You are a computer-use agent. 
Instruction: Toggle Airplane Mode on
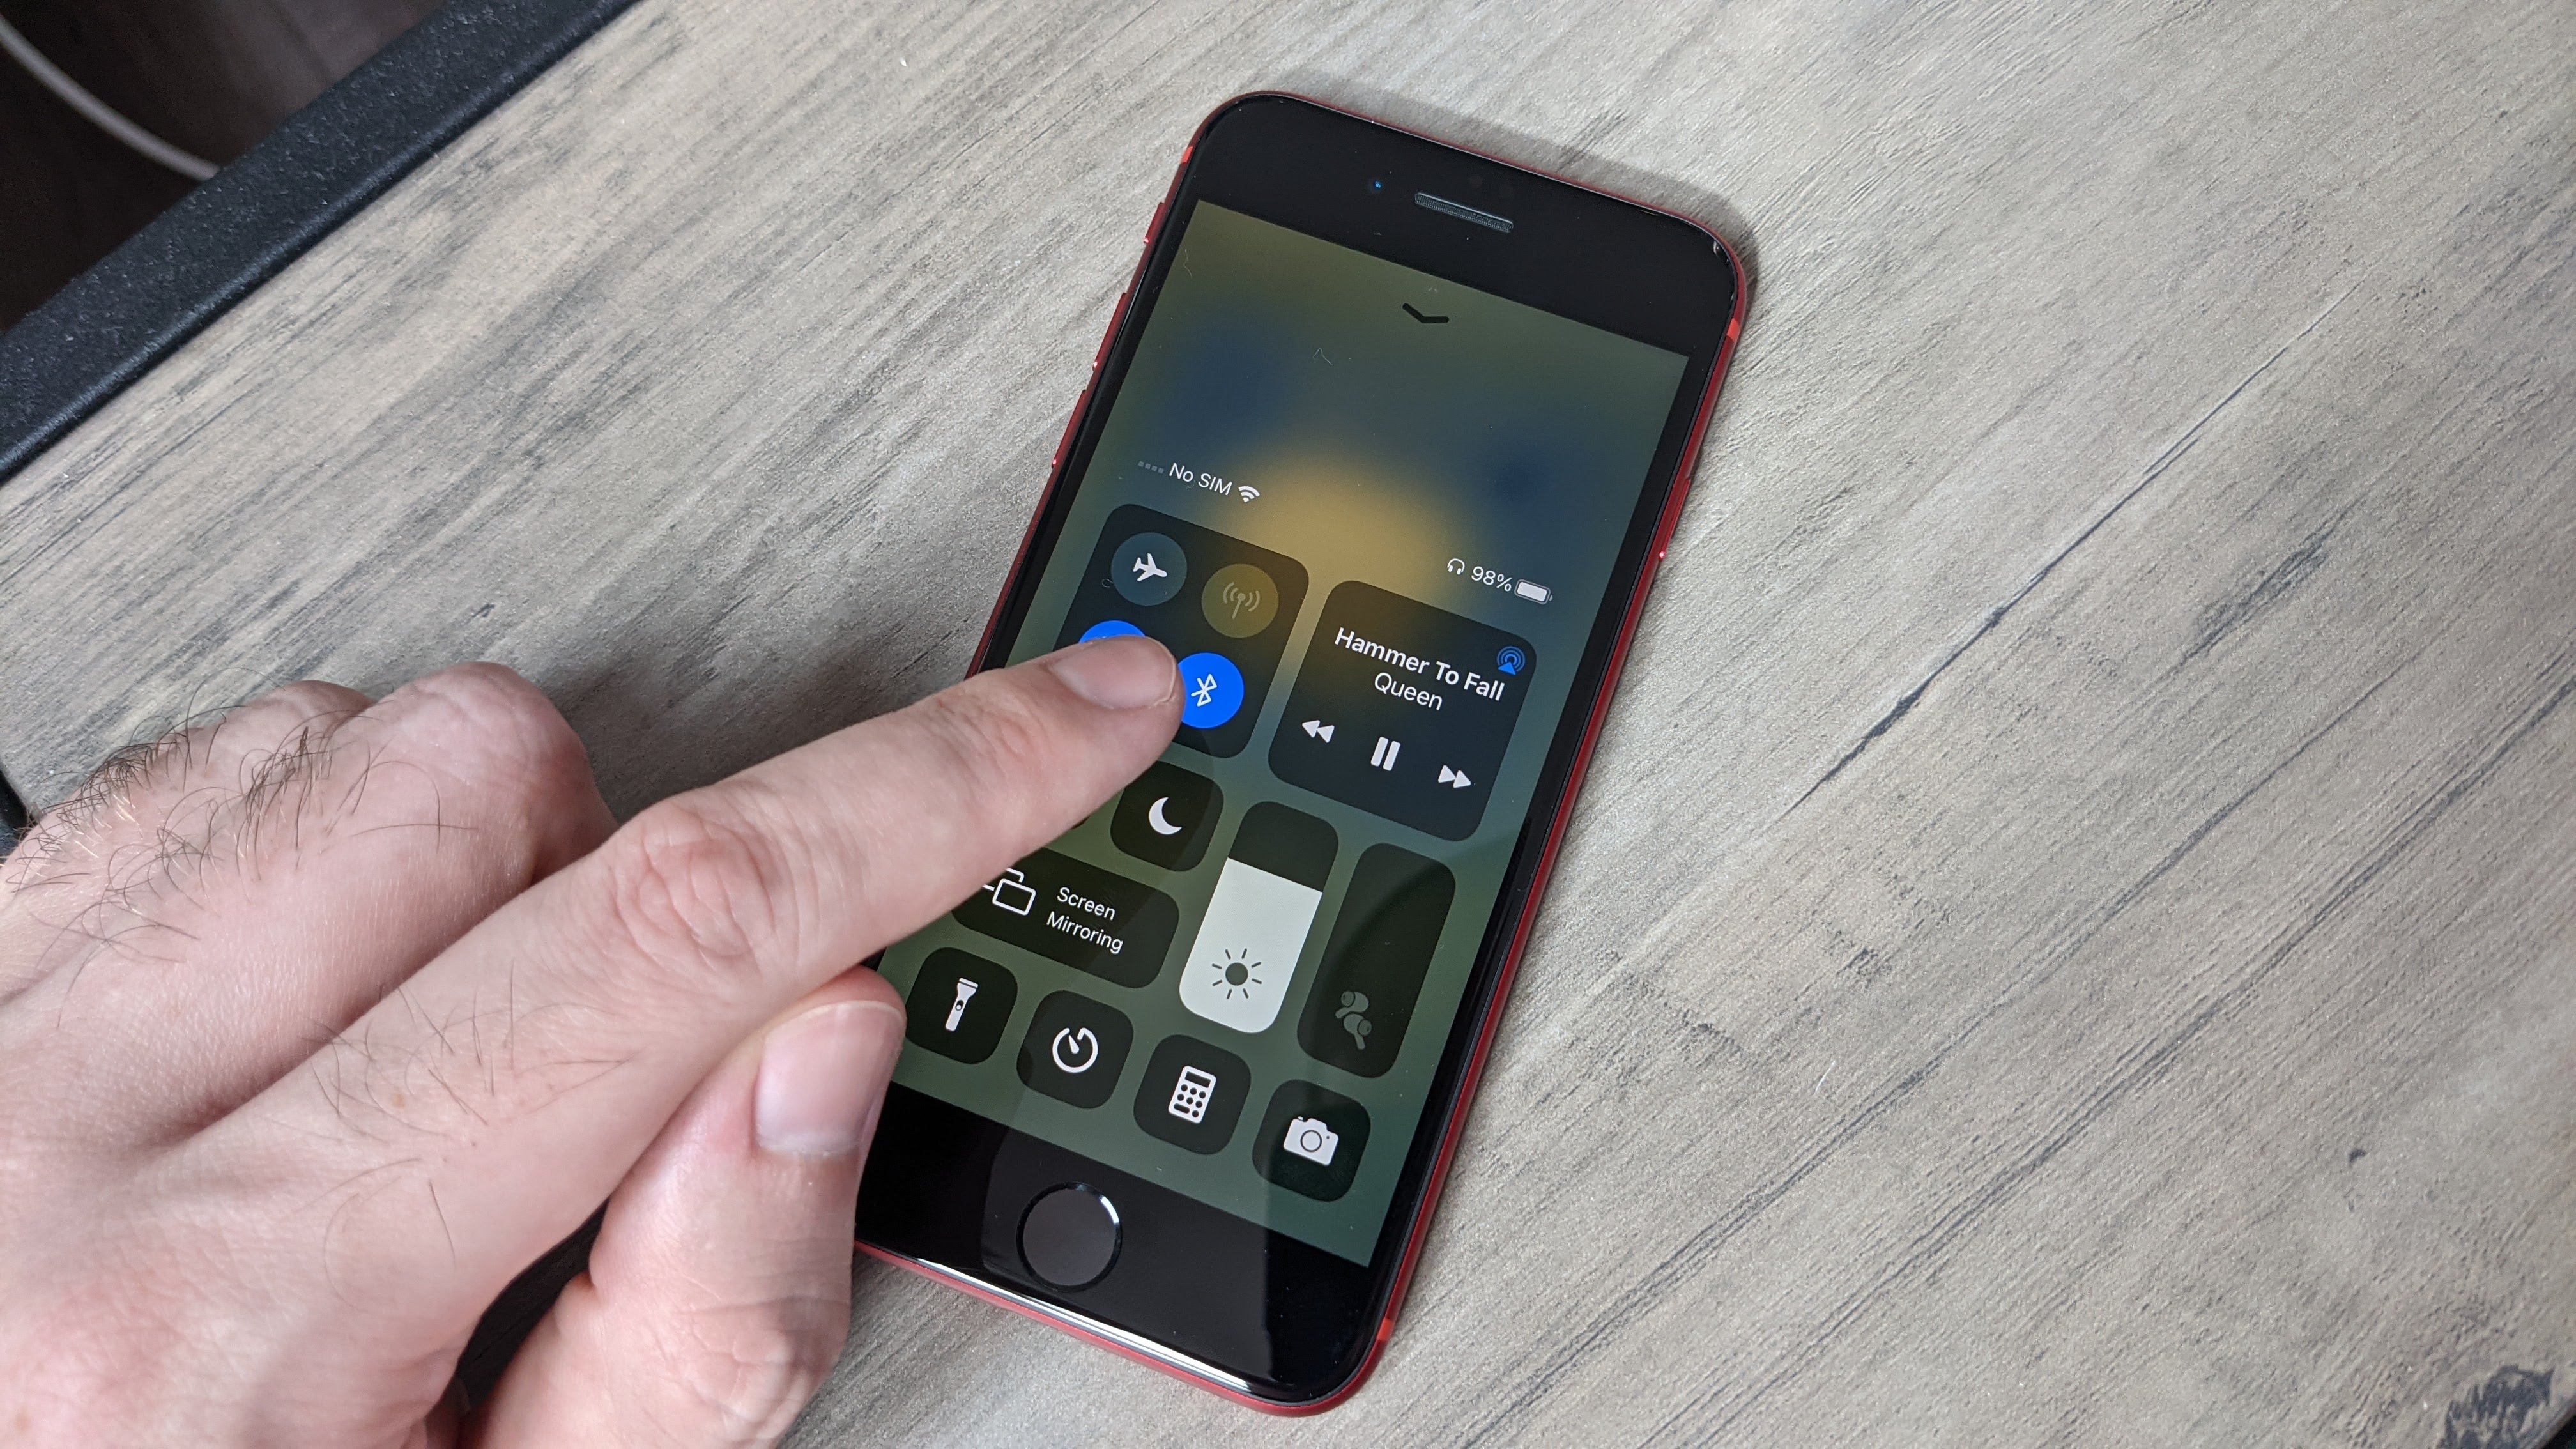(x=1146, y=571)
